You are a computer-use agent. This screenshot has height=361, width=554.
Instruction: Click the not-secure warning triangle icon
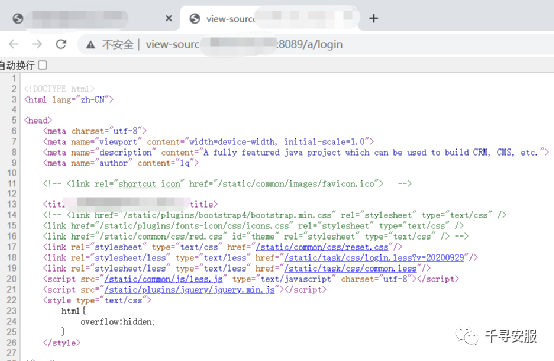pyautogui.click(x=90, y=45)
